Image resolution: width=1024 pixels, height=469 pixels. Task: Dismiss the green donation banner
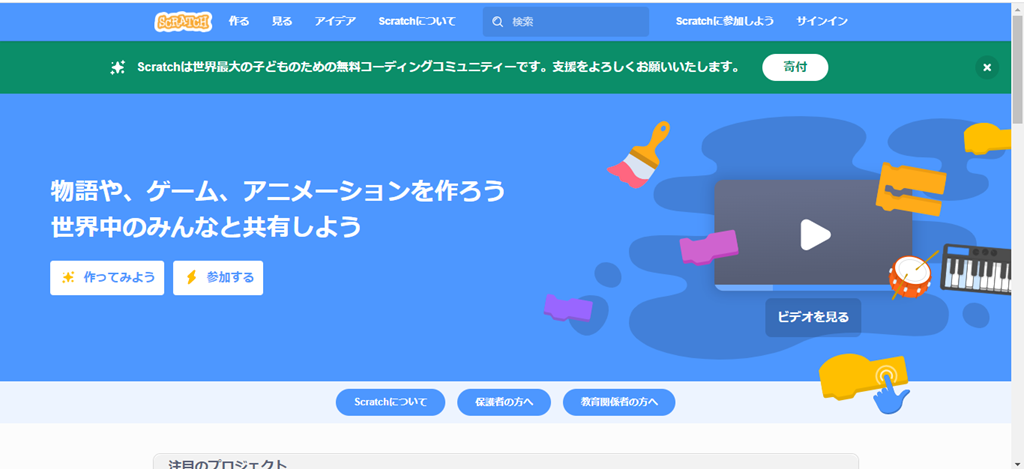pyautogui.click(x=987, y=67)
